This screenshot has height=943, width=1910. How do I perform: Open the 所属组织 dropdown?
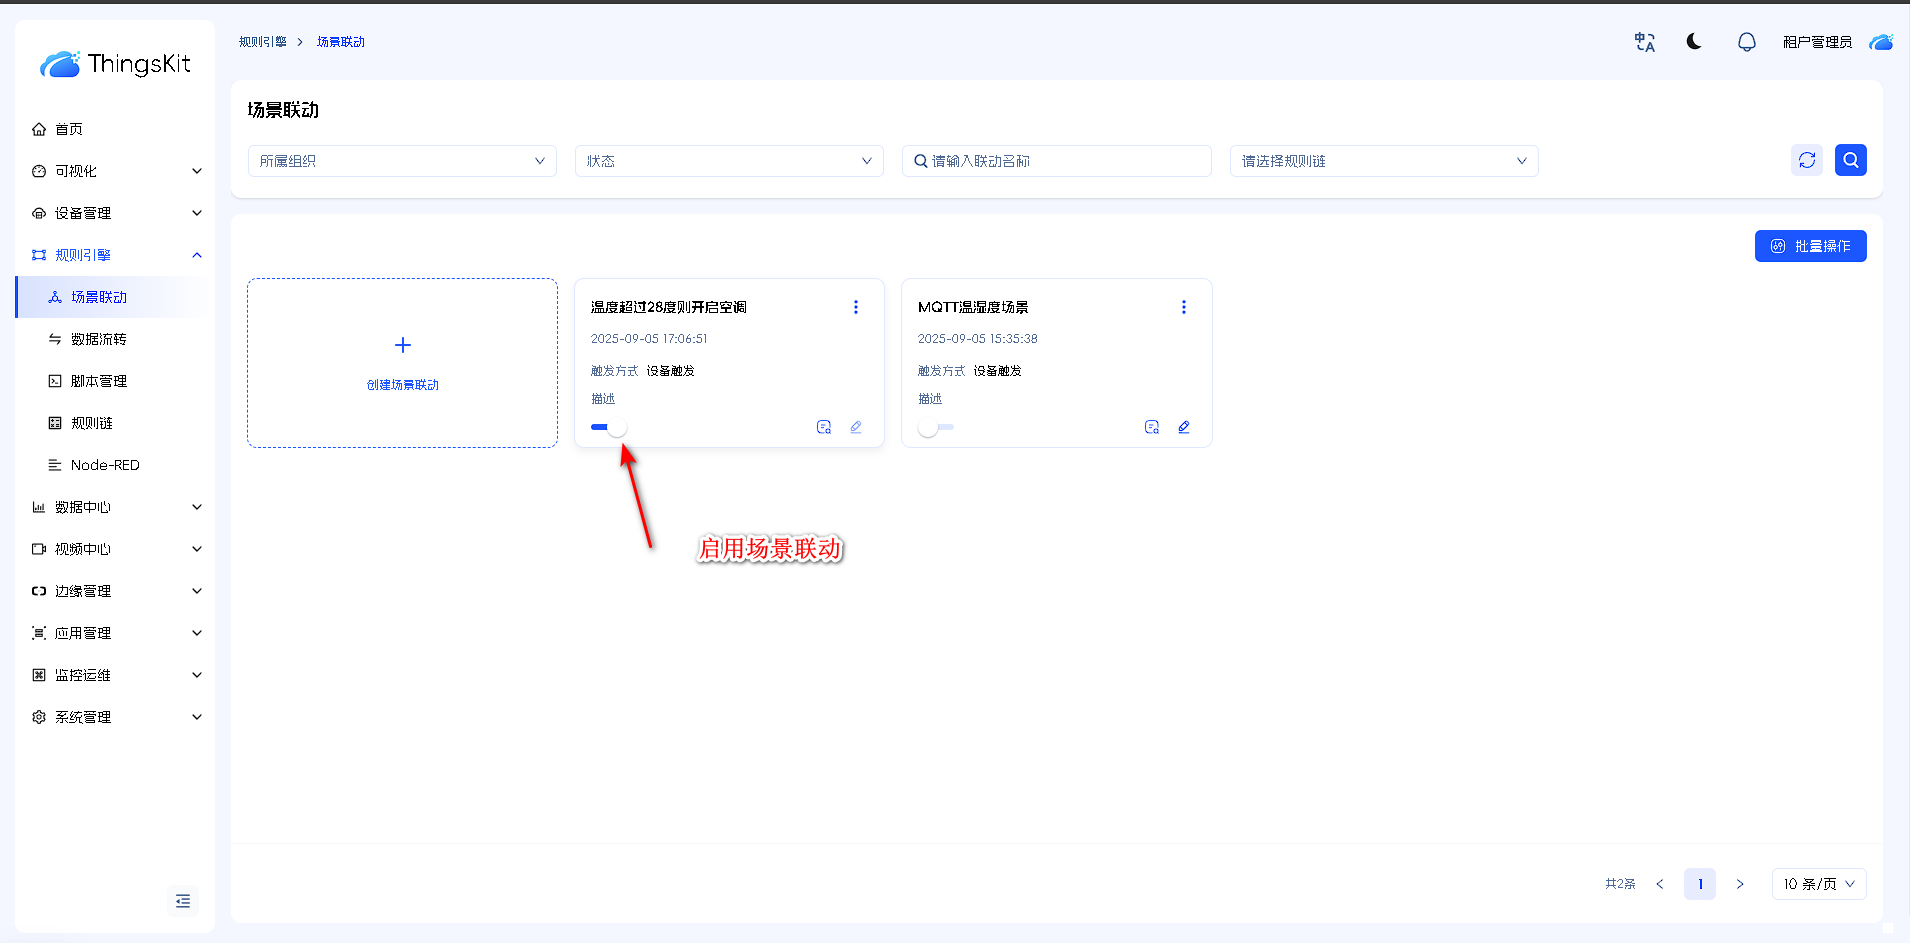[x=402, y=161]
